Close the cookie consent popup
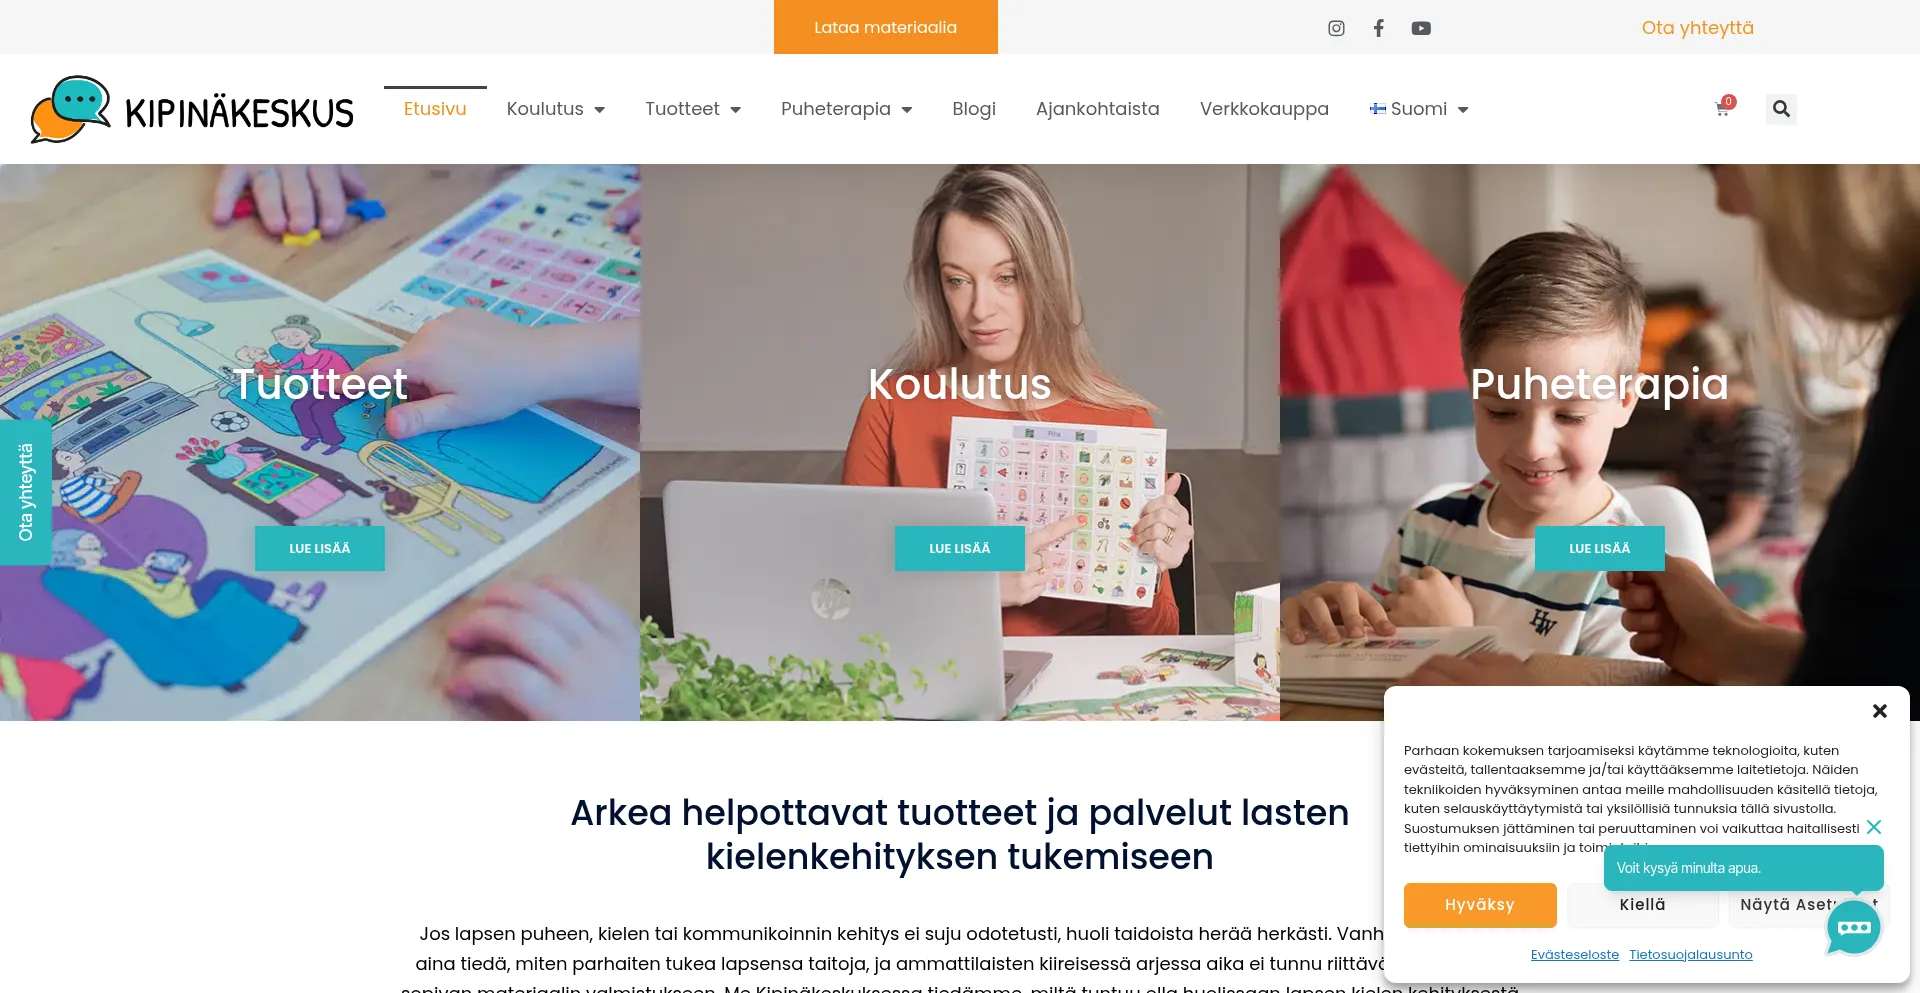Viewport: 1920px width, 993px height. pyautogui.click(x=1880, y=711)
